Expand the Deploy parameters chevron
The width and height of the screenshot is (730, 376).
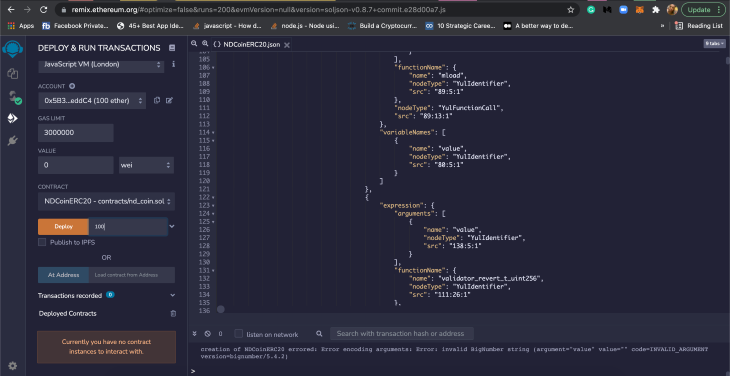172,227
